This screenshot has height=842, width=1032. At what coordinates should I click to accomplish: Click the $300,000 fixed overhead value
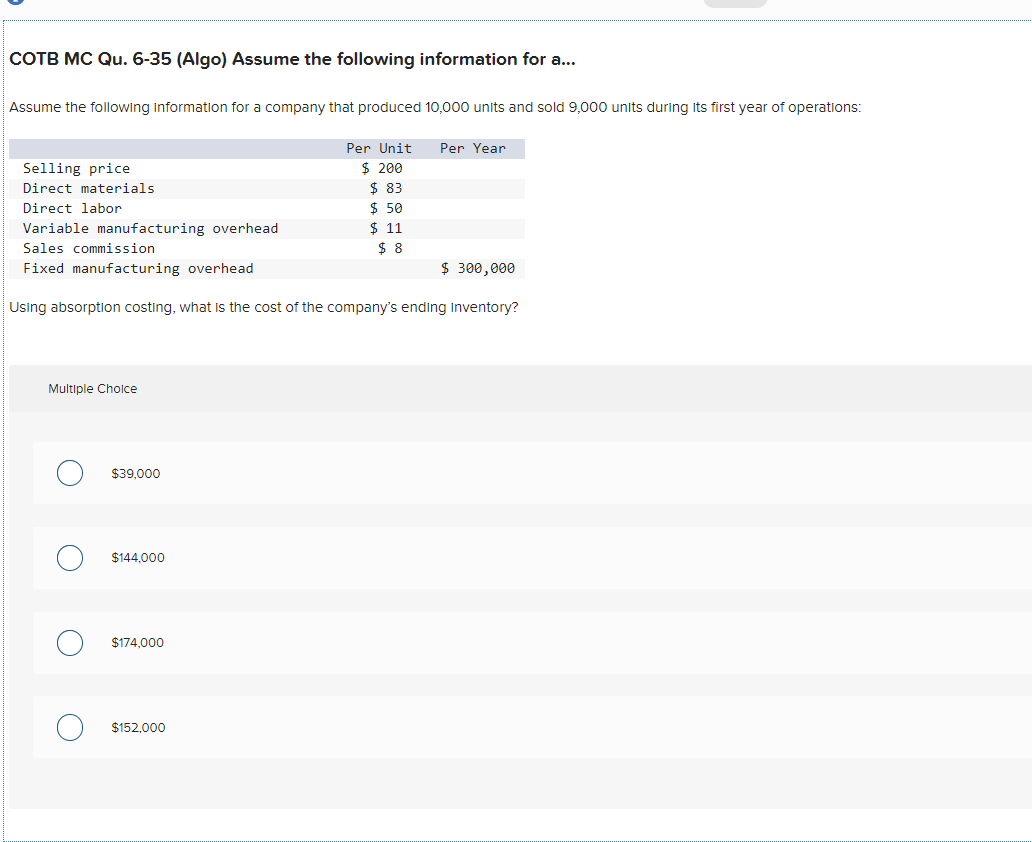pos(479,268)
